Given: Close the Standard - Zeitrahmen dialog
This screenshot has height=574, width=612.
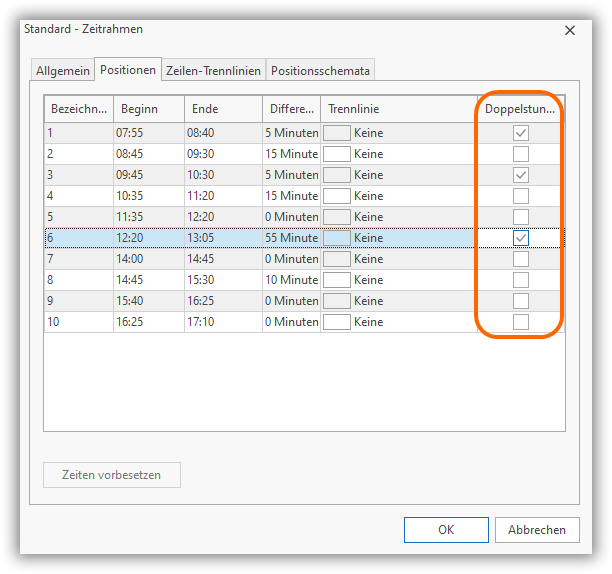Looking at the screenshot, I should point(570,31).
